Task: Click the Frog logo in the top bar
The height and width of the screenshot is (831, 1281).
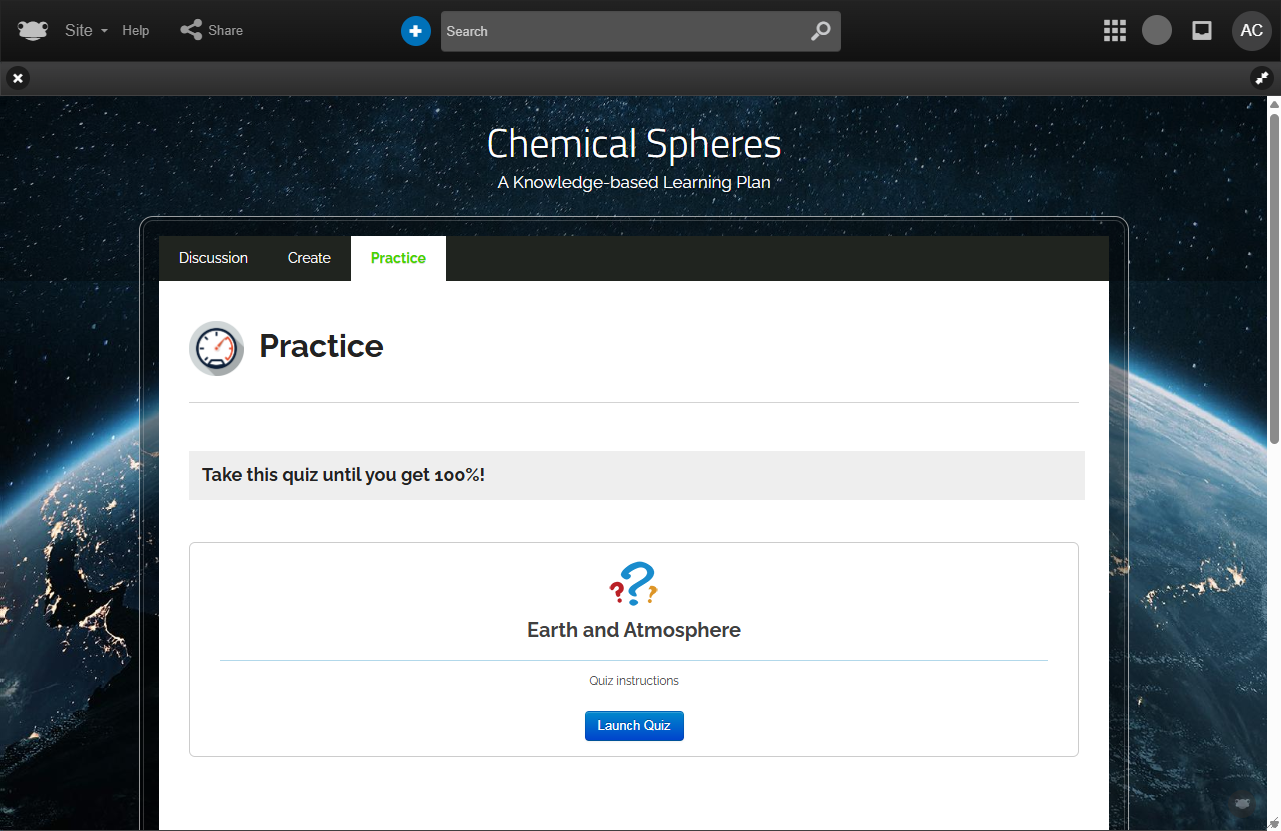Action: click(x=33, y=31)
